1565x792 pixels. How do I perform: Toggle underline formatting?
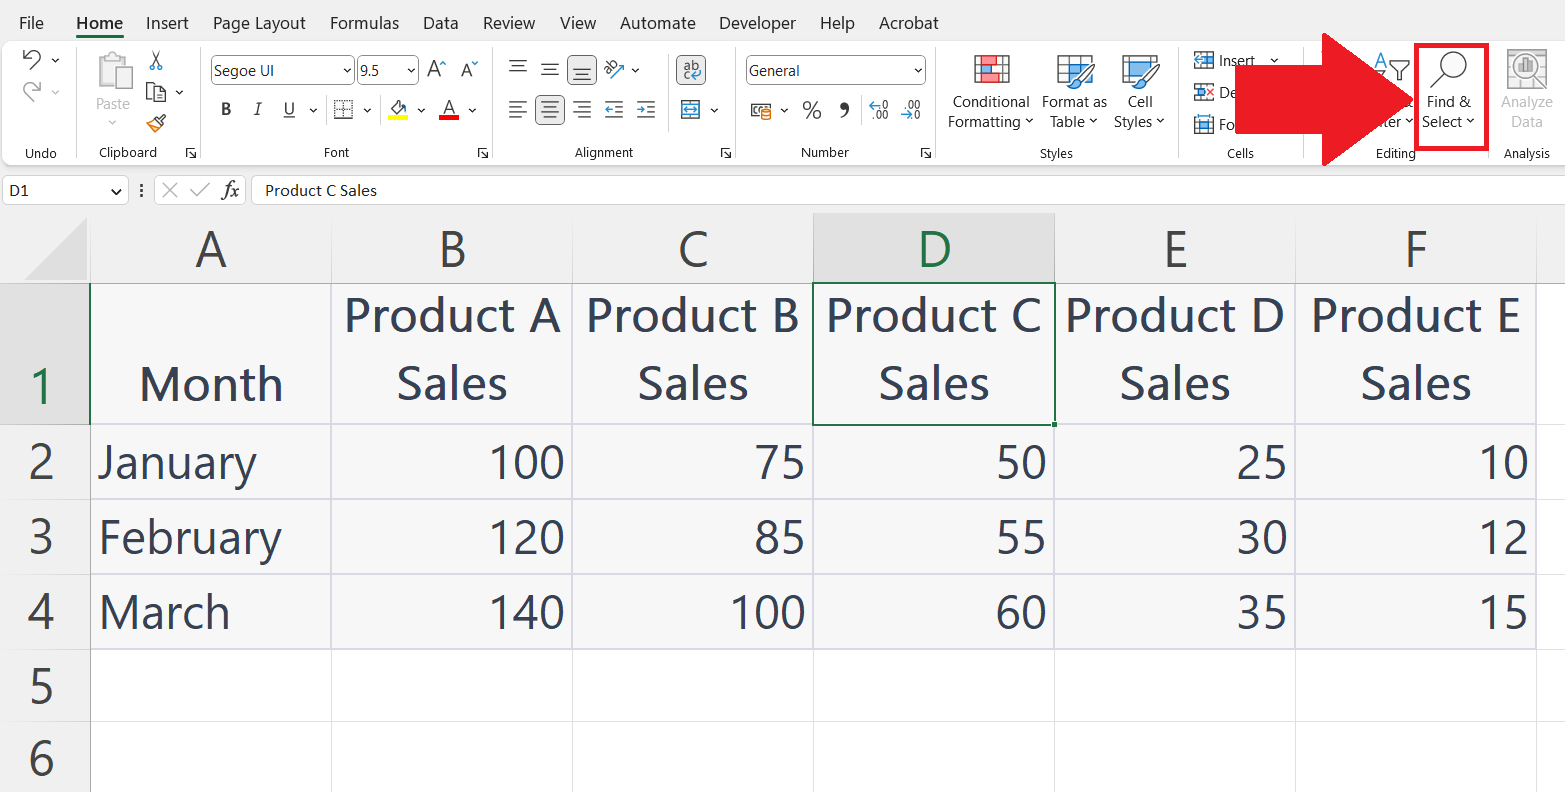(x=287, y=109)
